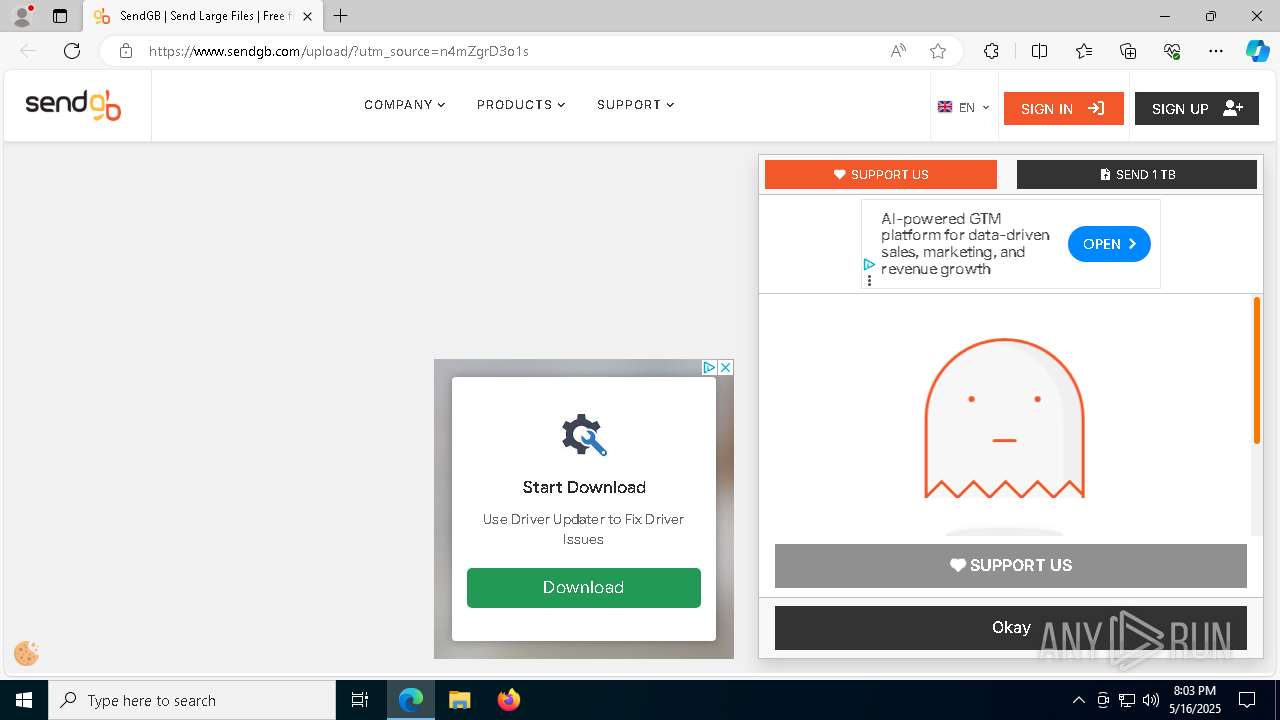This screenshot has width=1280, height=720.
Task: Open Task View on taskbar
Action: [x=360, y=700]
